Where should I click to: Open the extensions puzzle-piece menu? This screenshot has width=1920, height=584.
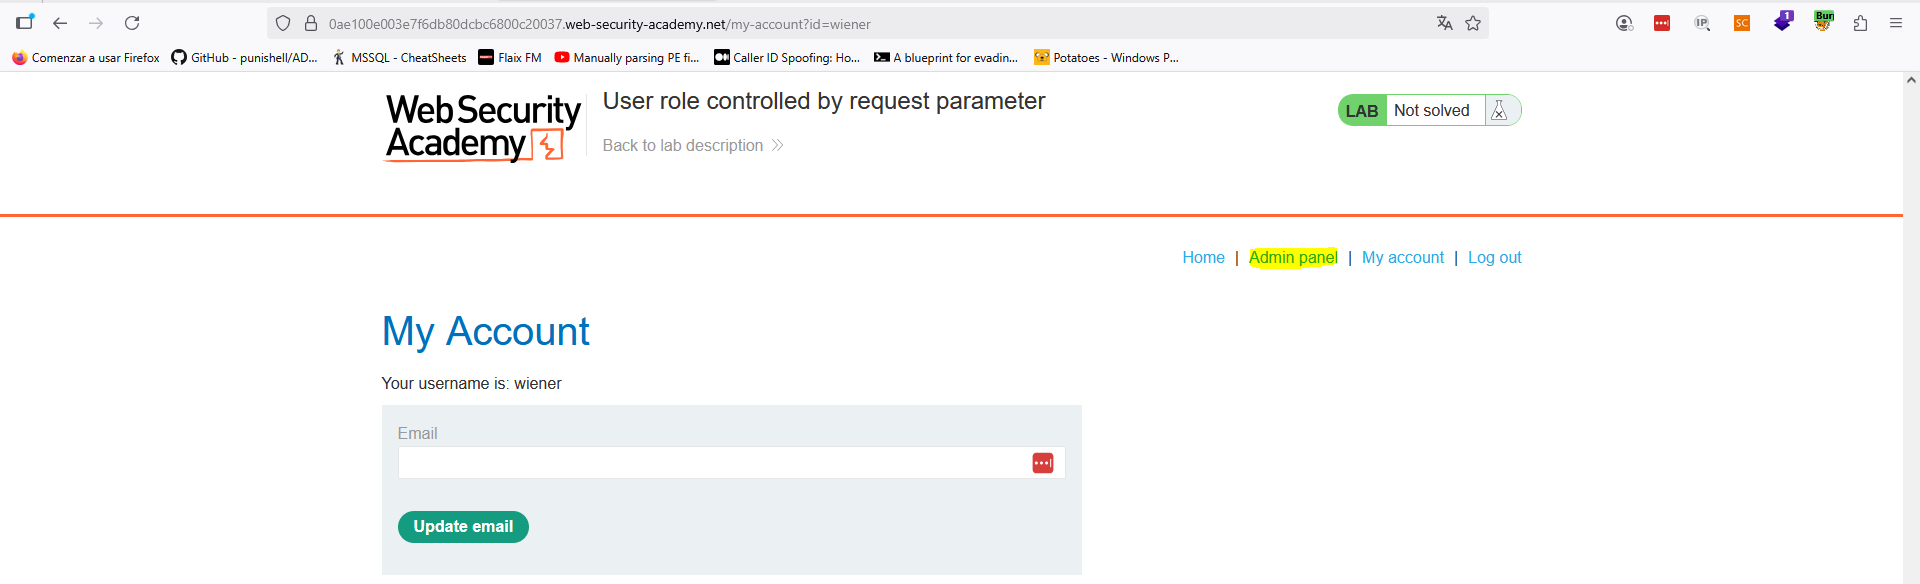pos(1860,23)
